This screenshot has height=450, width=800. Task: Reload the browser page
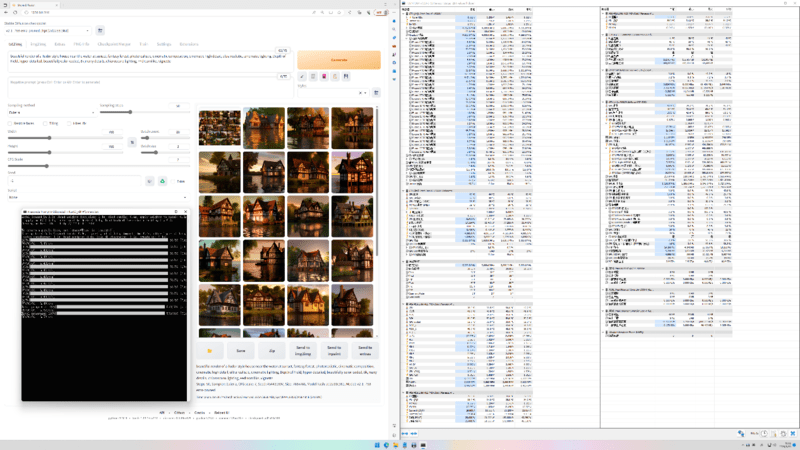pos(15,12)
